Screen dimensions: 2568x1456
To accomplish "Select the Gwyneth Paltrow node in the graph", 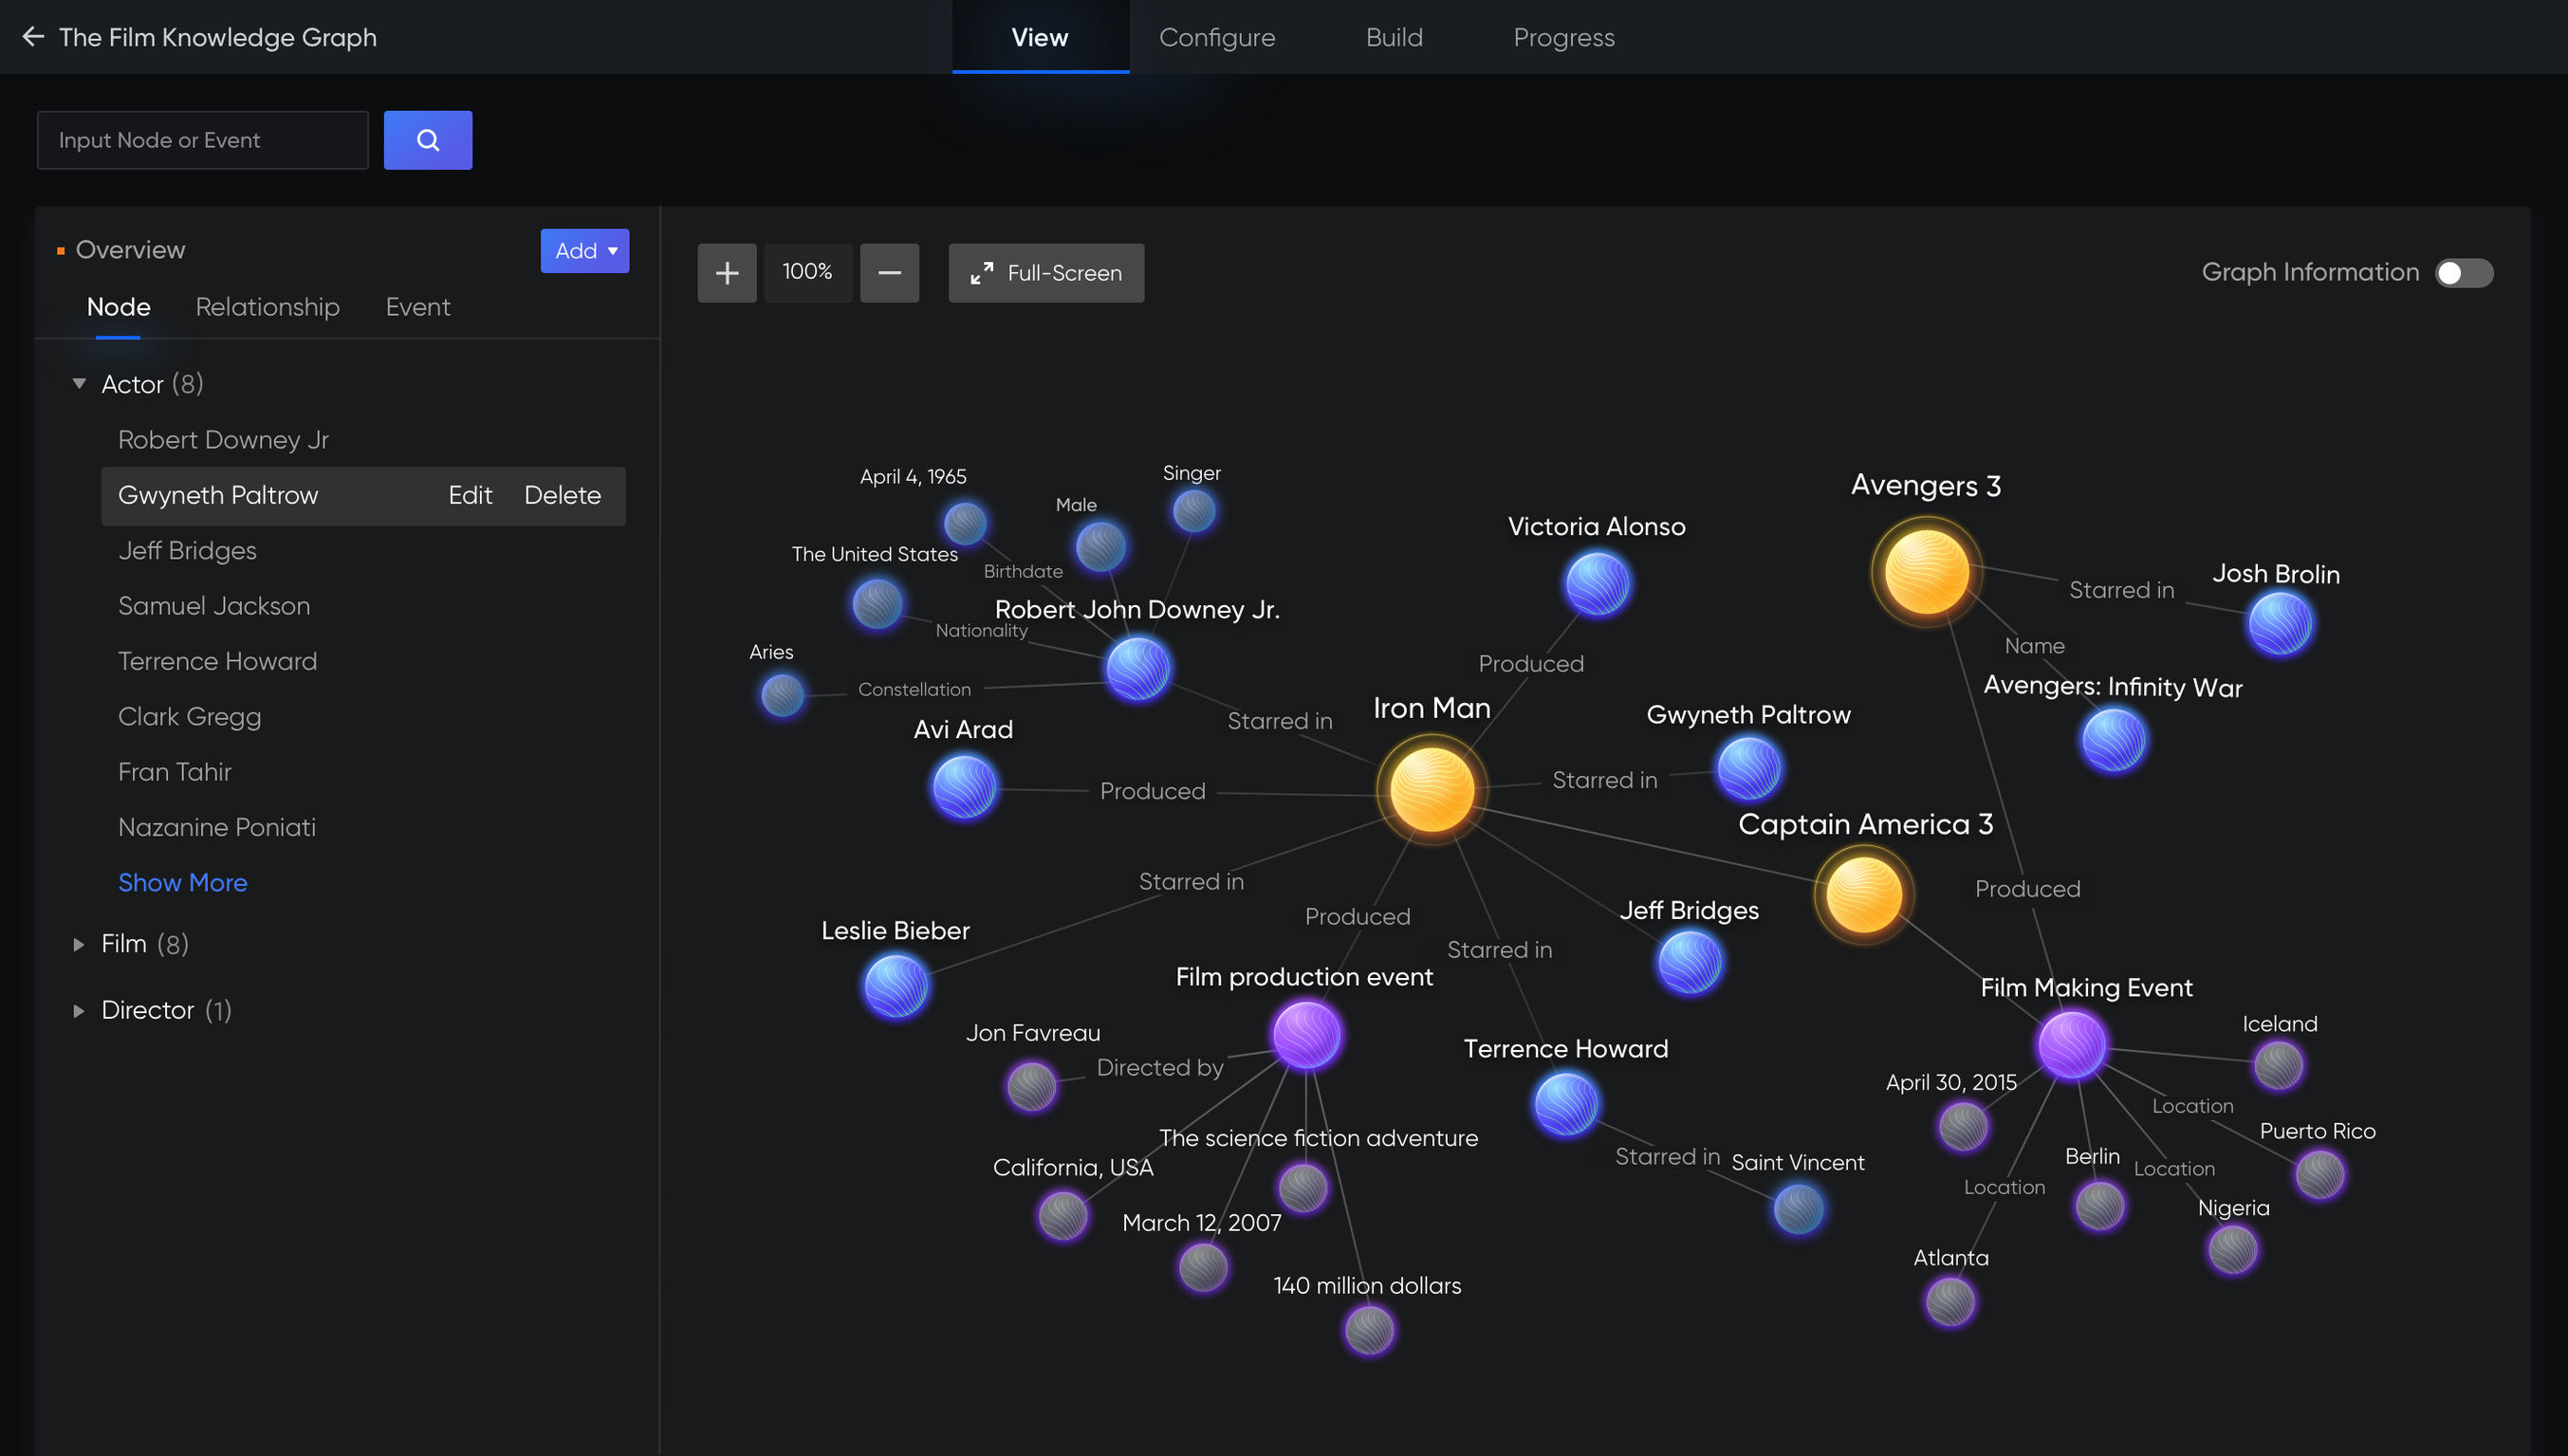I will tap(1748, 766).
